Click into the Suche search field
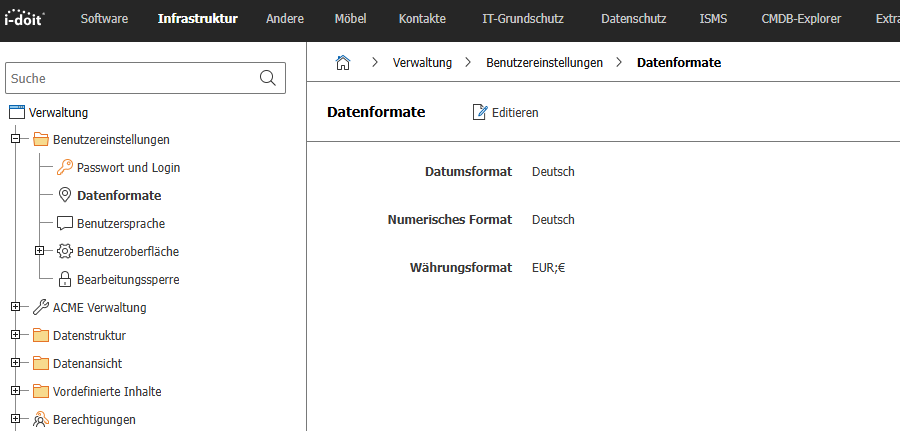The width and height of the screenshot is (900, 431). click(x=130, y=78)
